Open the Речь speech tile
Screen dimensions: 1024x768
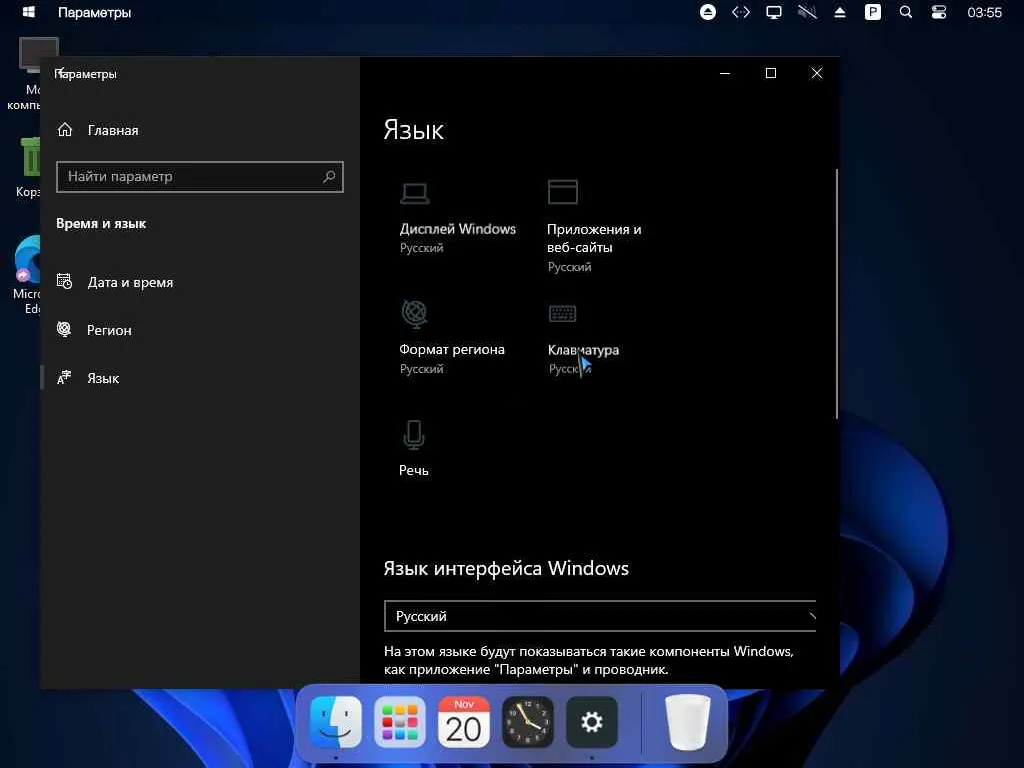click(x=414, y=449)
